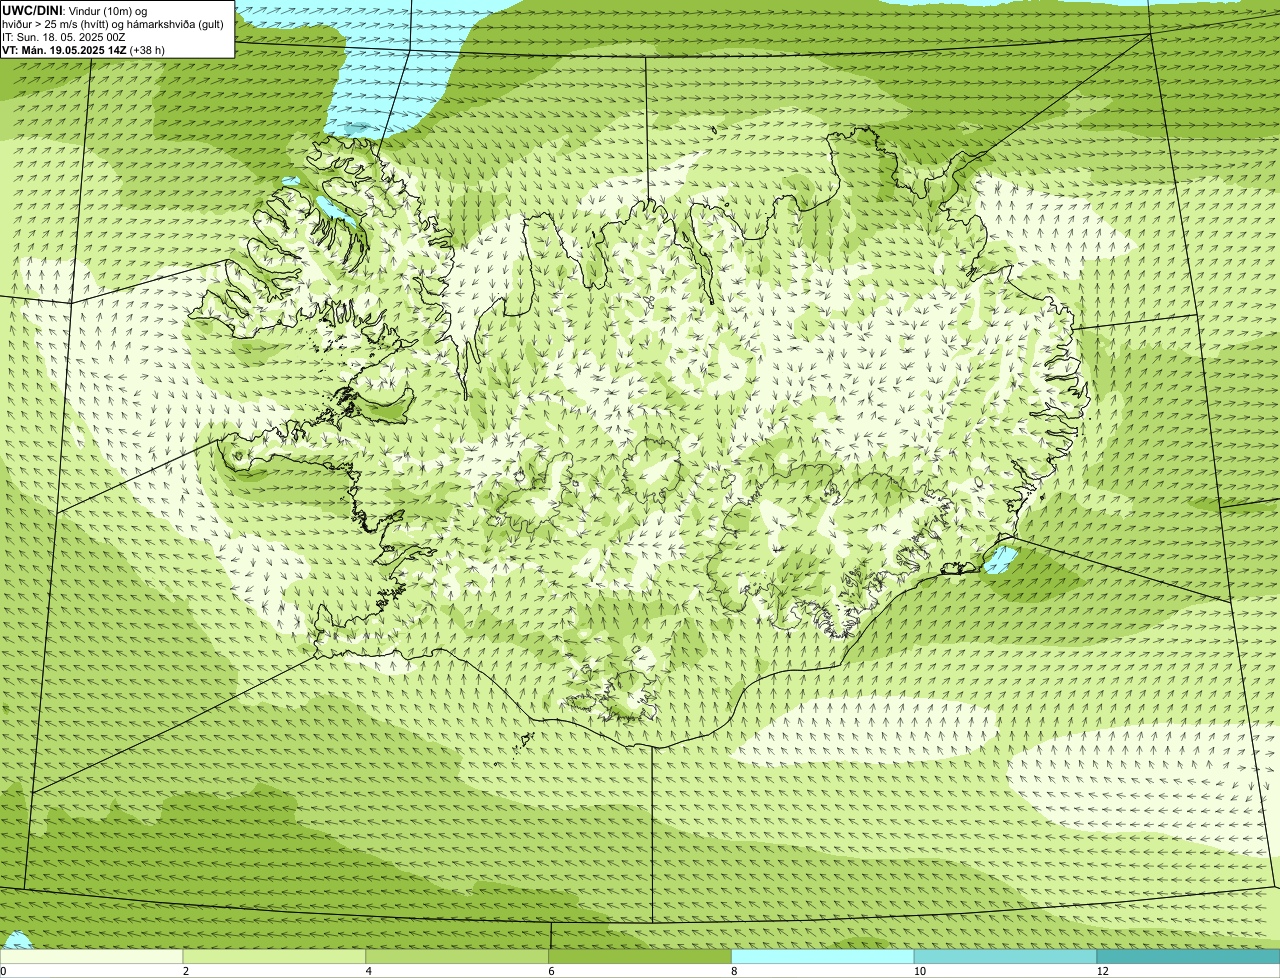This screenshot has width=1280, height=978.
Task: Click the '4' tick label on the scale
Action: 369,971
